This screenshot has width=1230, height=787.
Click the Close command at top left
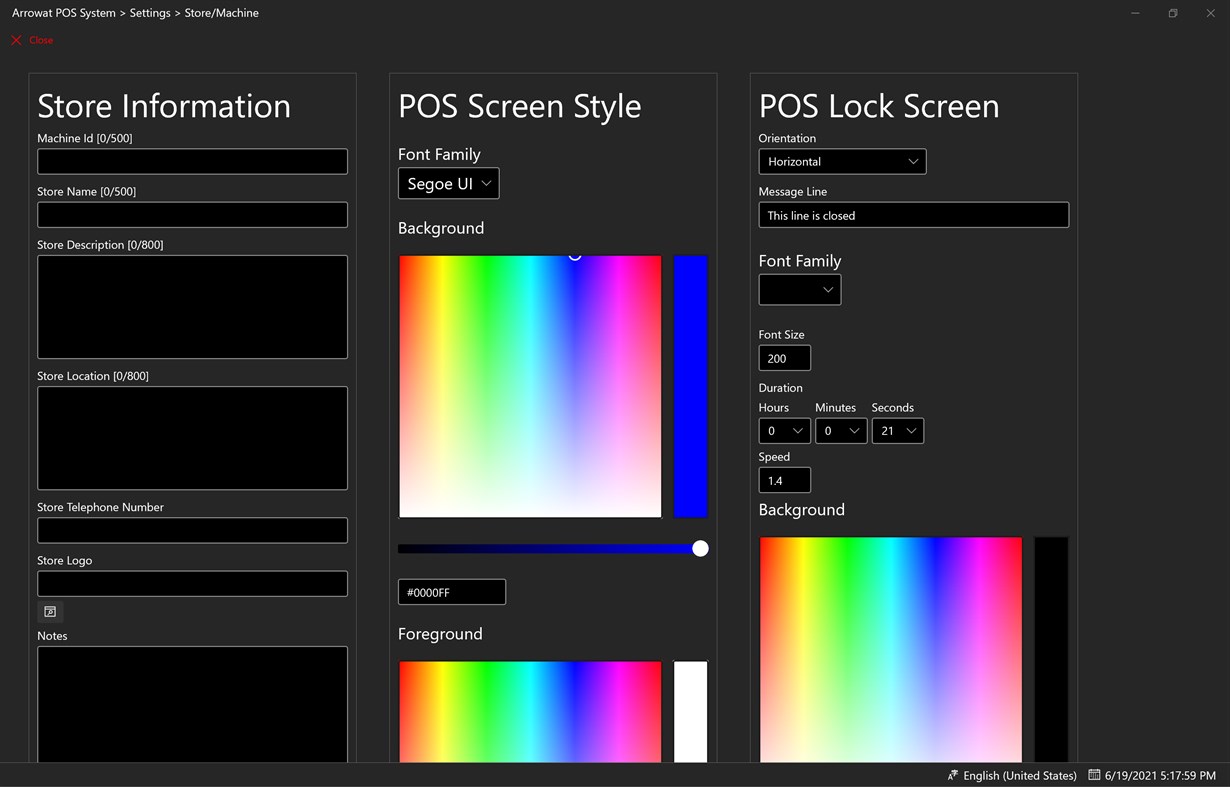[41, 40]
